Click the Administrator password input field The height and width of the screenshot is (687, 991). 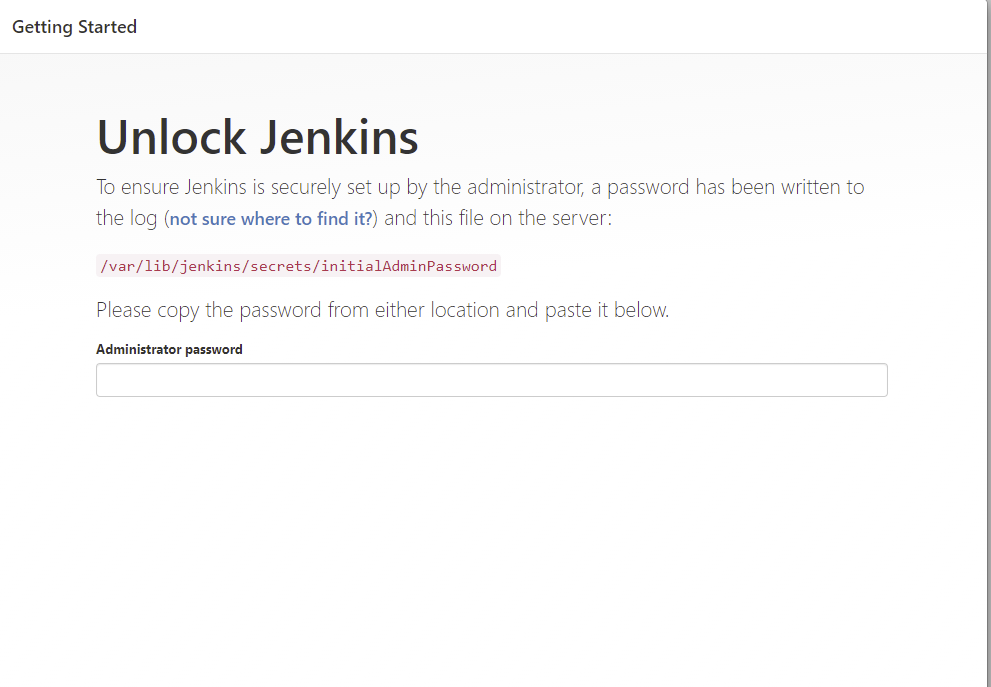(x=492, y=380)
